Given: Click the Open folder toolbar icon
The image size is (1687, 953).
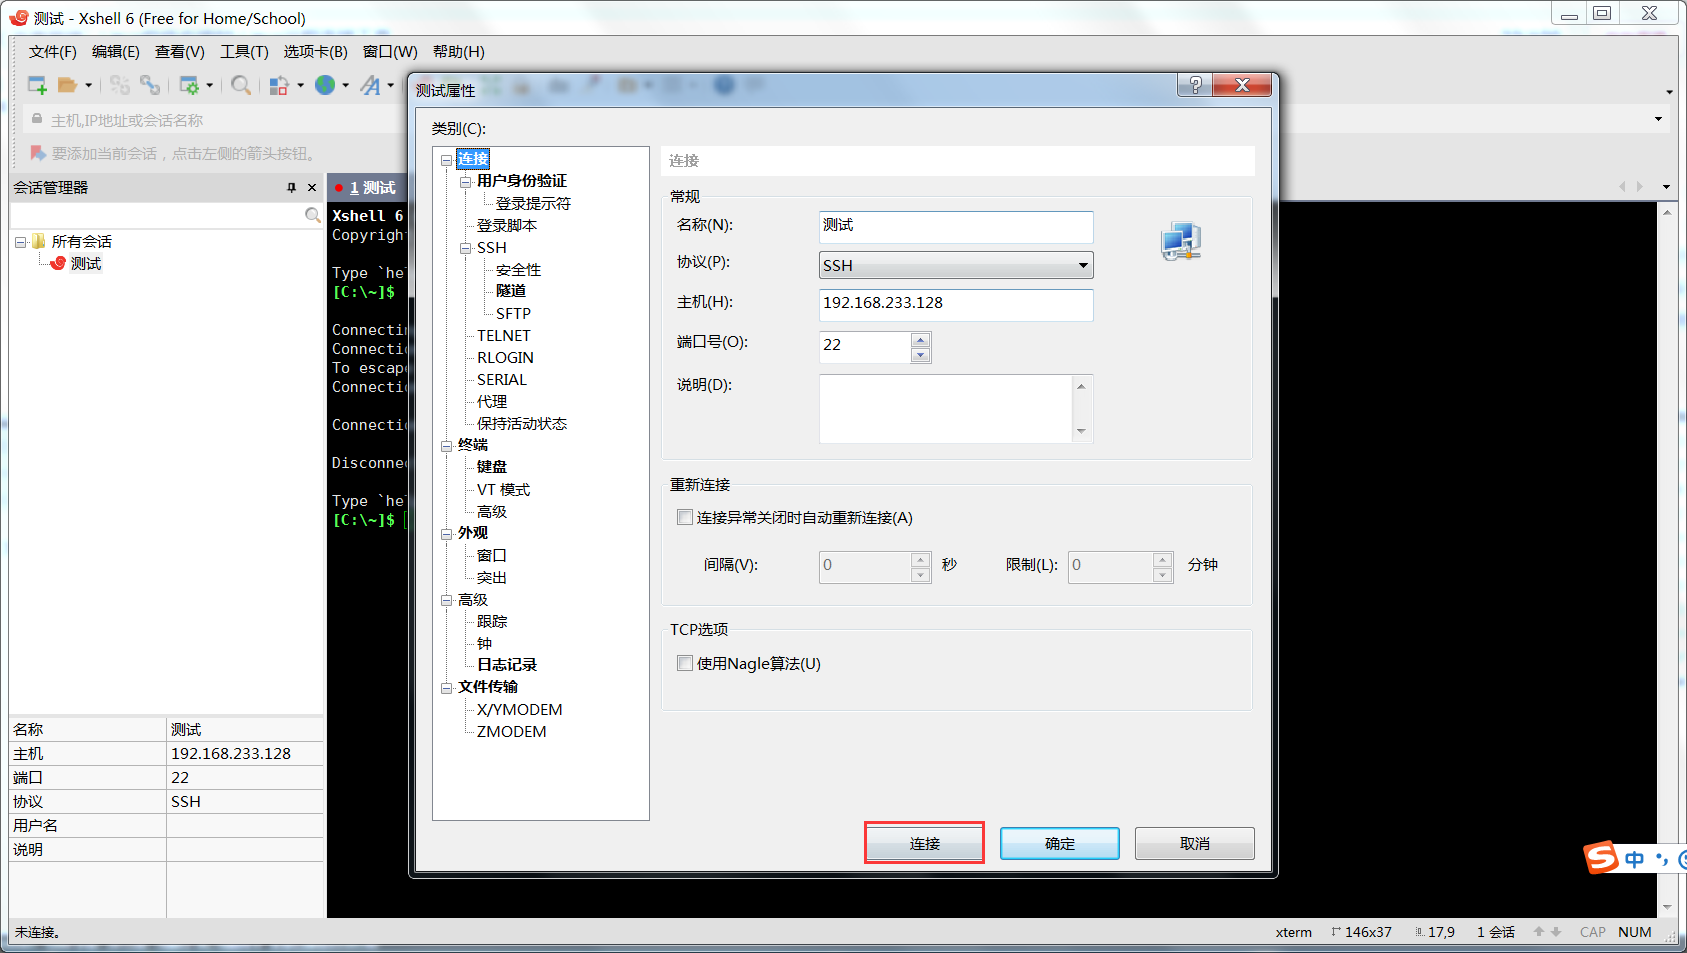Looking at the screenshot, I should click(68, 85).
